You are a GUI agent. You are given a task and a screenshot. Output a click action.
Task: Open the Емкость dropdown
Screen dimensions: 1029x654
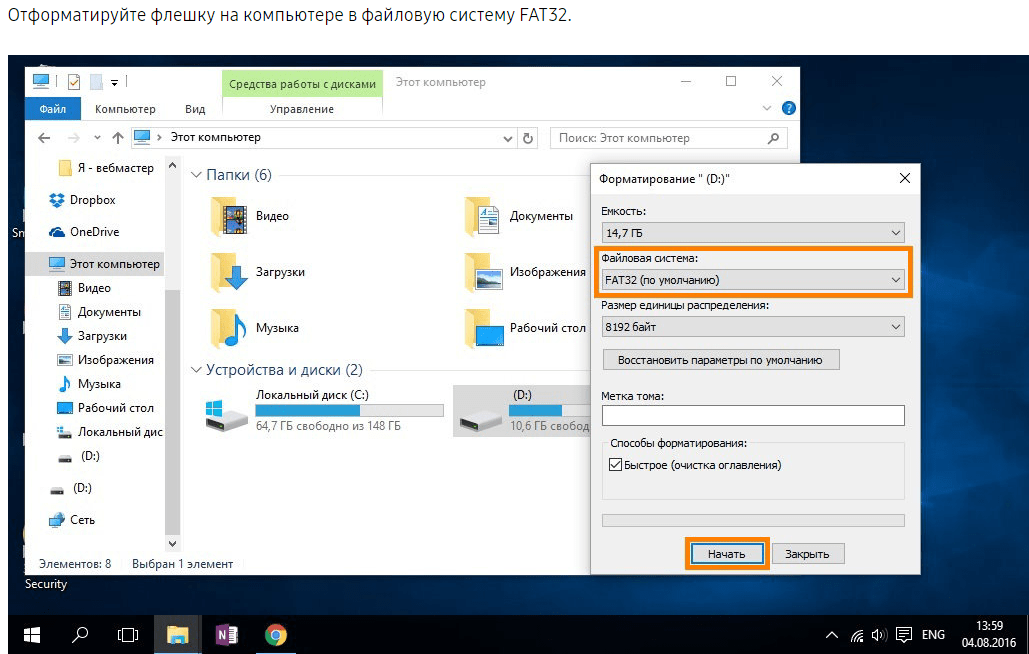click(x=752, y=232)
